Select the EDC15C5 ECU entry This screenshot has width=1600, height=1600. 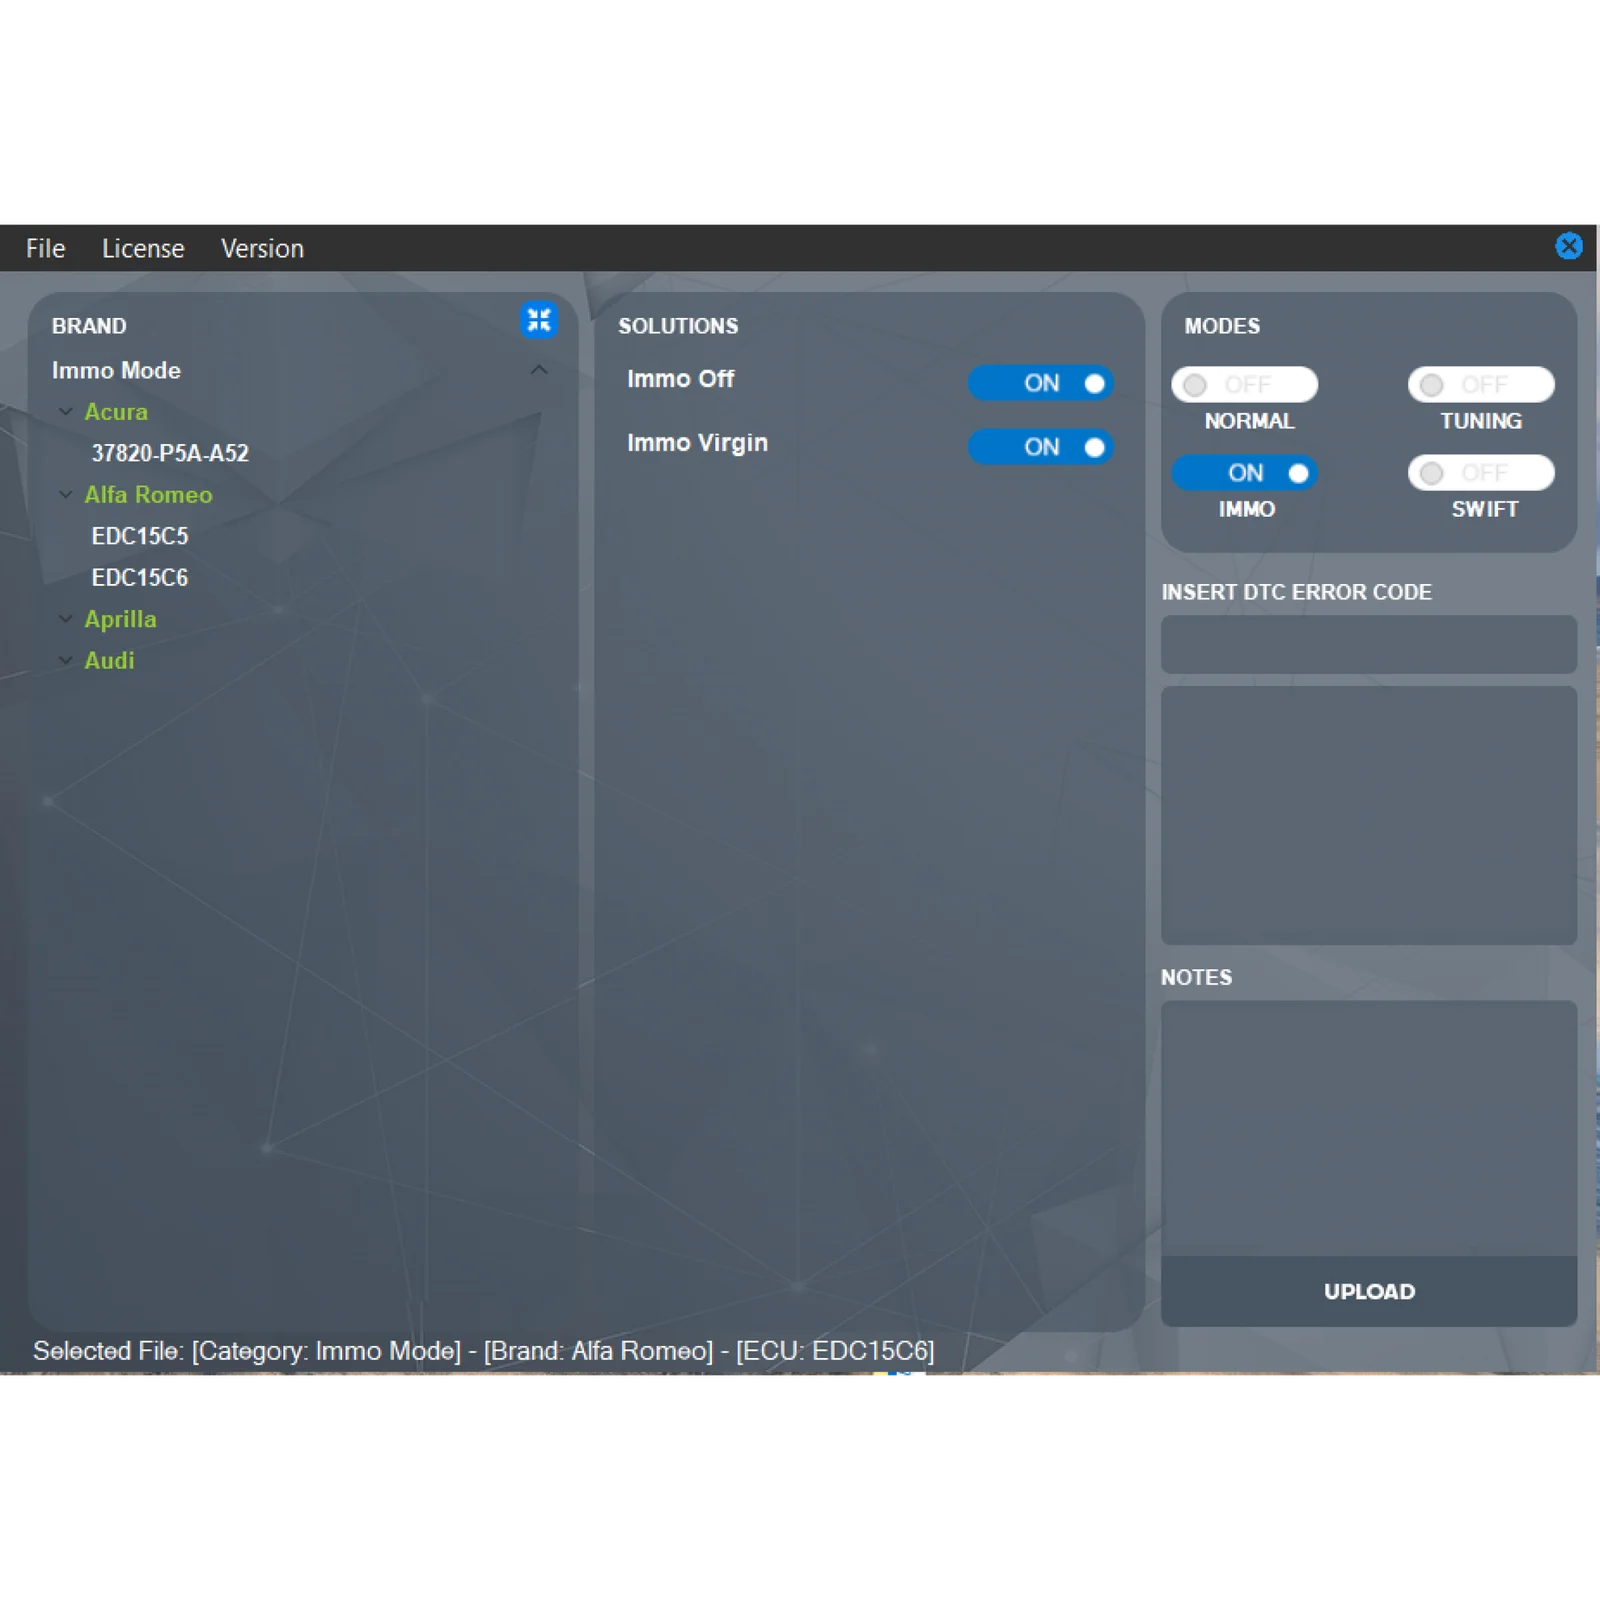point(140,536)
